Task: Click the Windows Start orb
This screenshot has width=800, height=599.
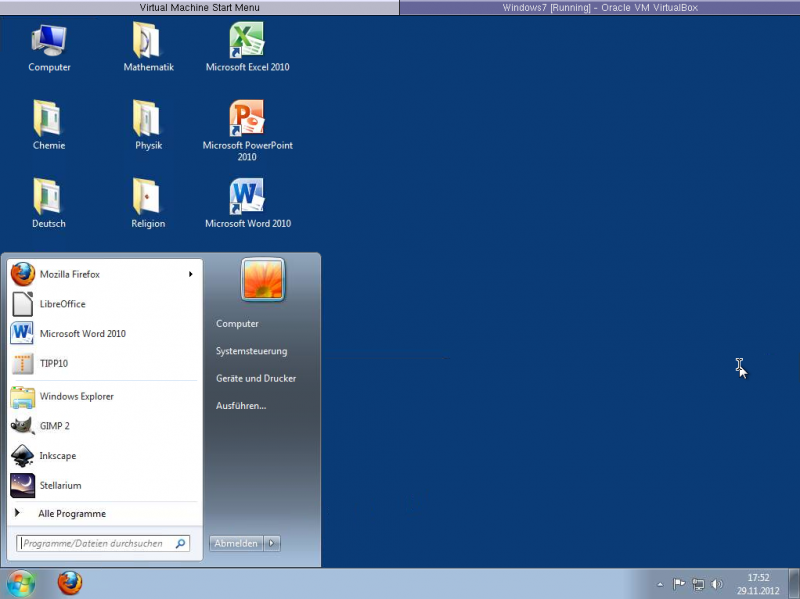Action: click(20, 583)
